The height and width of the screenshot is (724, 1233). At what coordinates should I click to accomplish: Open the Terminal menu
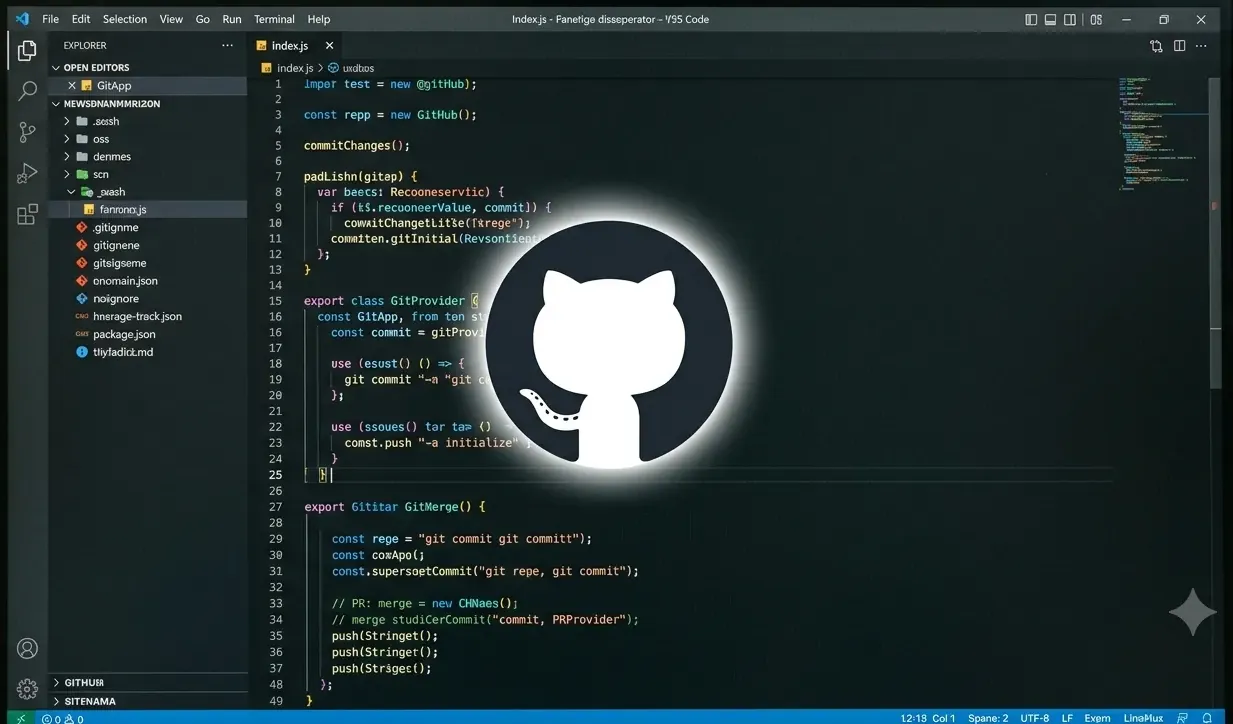point(274,19)
